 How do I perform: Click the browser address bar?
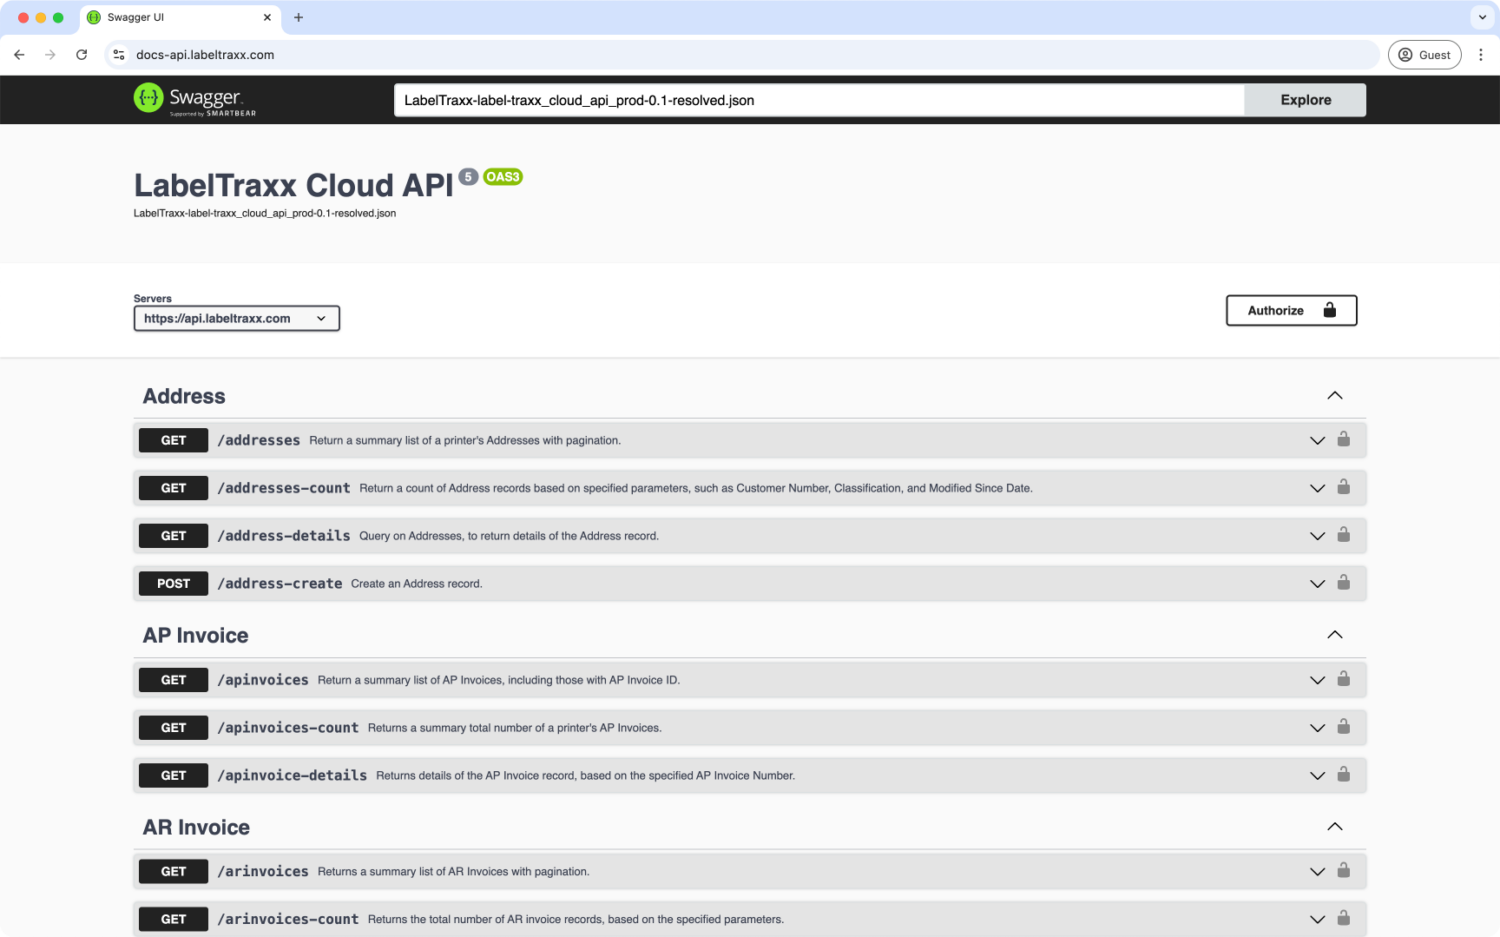(x=700, y=54)
